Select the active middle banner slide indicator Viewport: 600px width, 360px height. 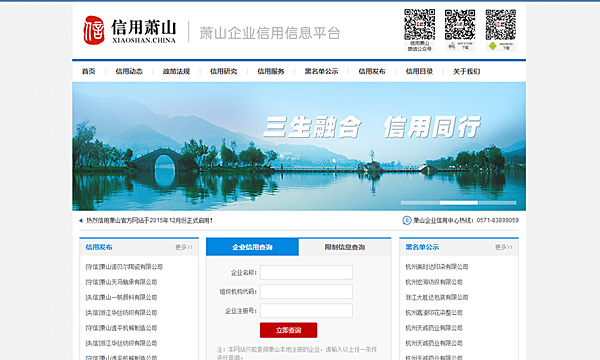pos(459,203)
